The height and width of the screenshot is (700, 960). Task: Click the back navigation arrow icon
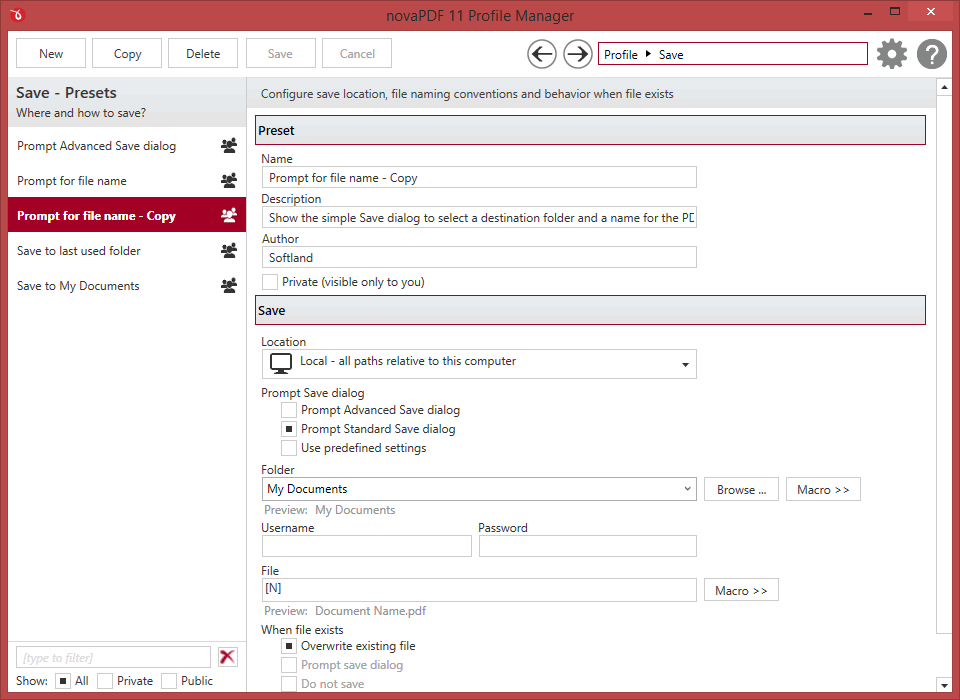[x=542, y=54]
